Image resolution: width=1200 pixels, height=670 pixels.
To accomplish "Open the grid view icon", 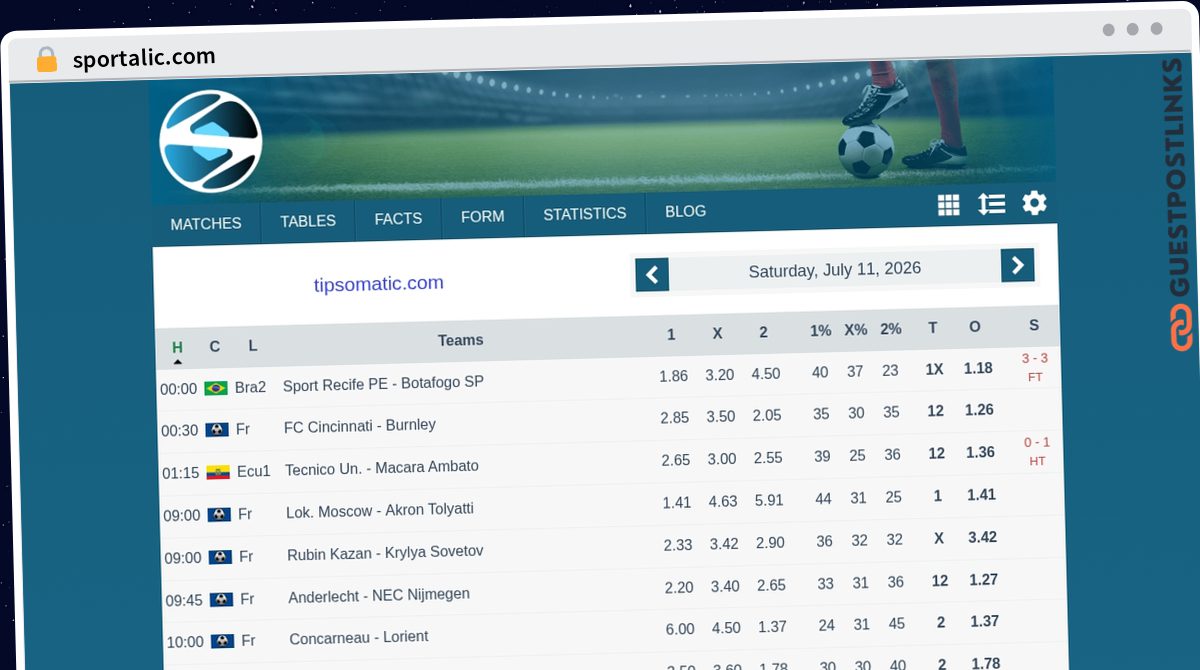I will pos(948,206).
